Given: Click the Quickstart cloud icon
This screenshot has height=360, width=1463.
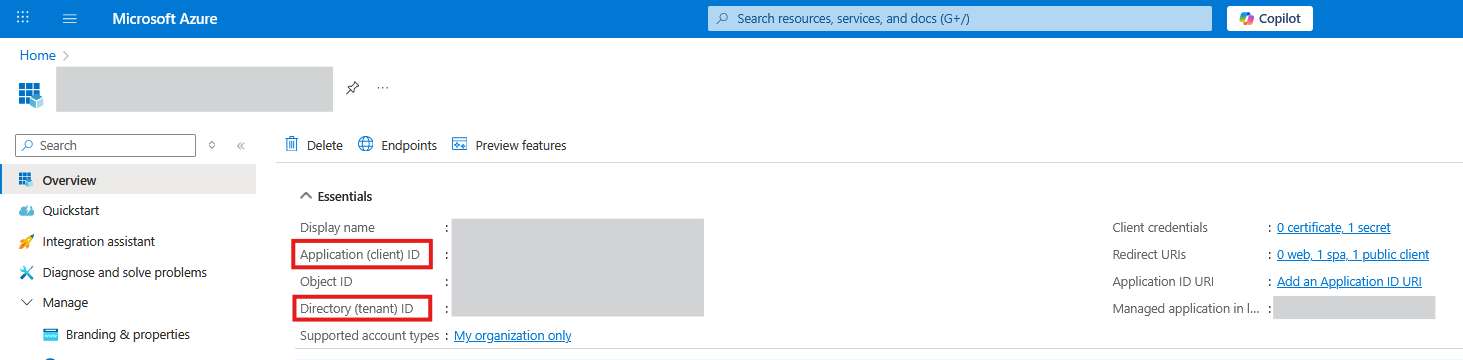Looking at the screenshot, I should click(26, 211).
